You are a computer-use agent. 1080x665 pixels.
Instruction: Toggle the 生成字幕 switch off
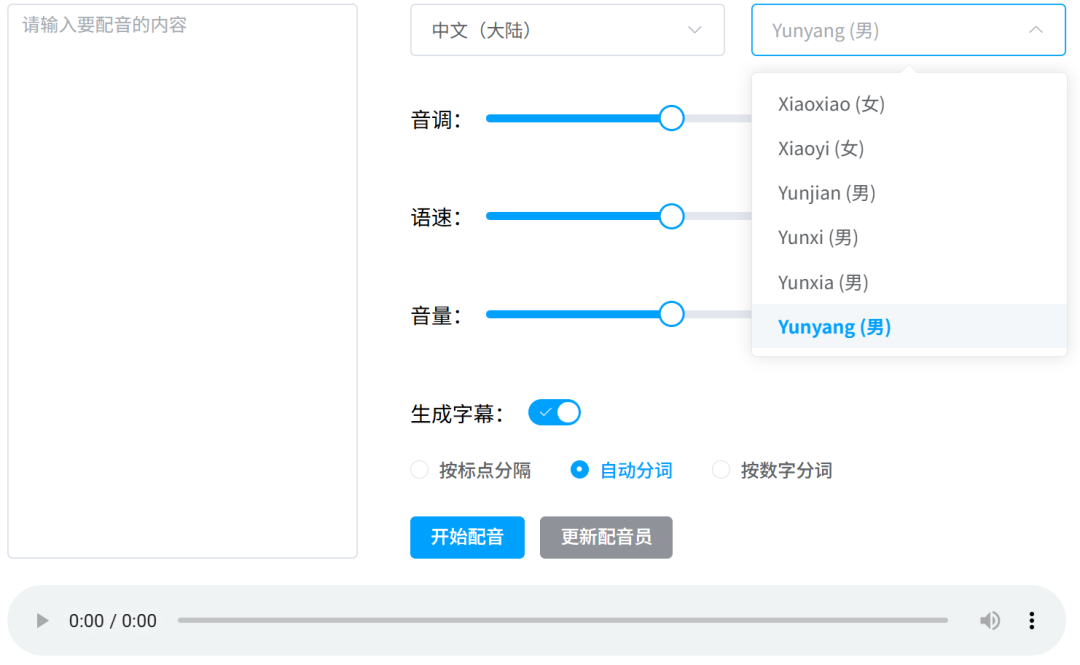554,413
